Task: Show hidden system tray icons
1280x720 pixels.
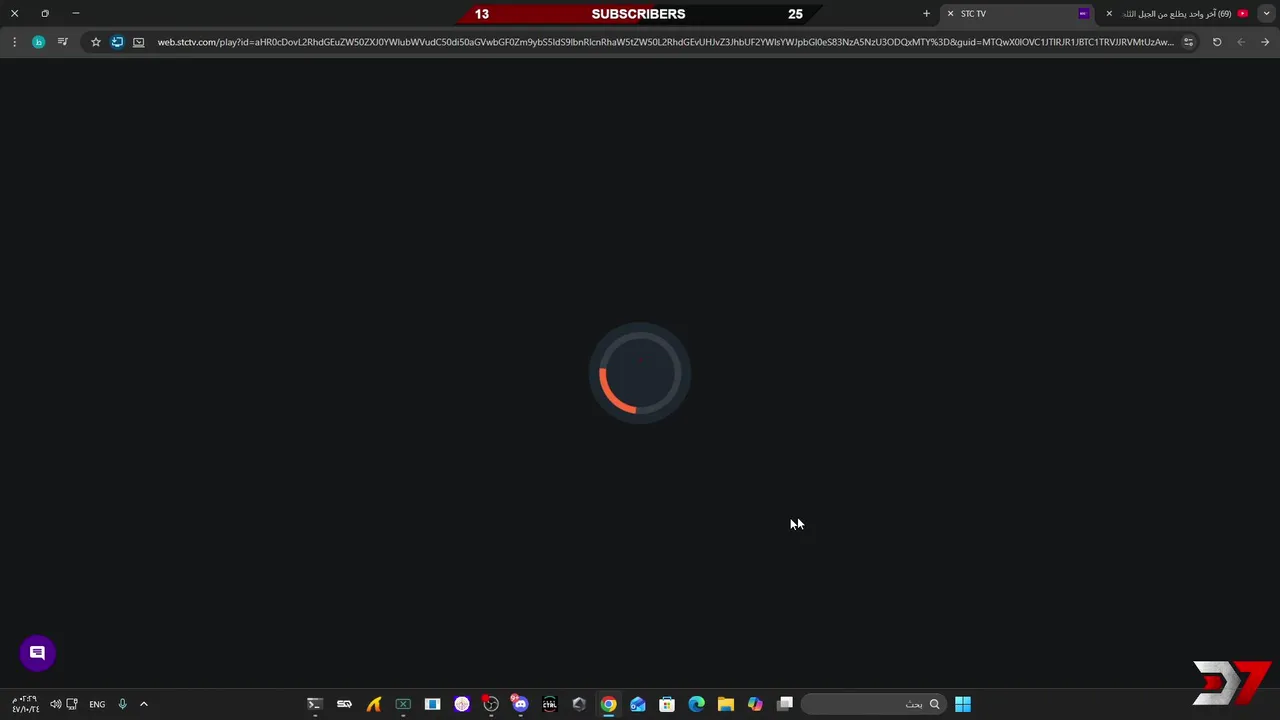Action: coord(144,704)
